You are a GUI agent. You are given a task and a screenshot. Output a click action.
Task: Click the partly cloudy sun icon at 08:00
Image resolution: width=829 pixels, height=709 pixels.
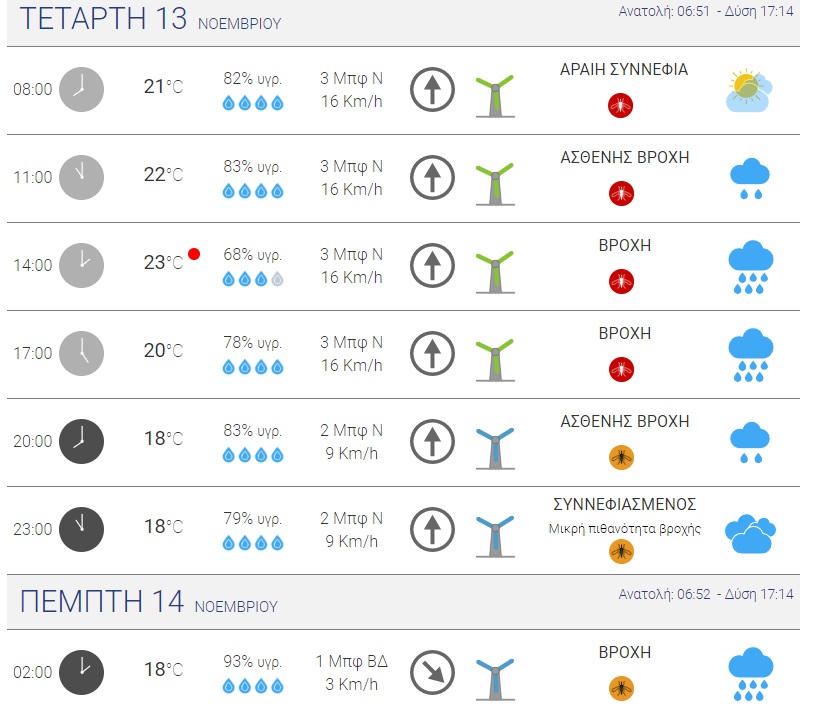(749, 90)
